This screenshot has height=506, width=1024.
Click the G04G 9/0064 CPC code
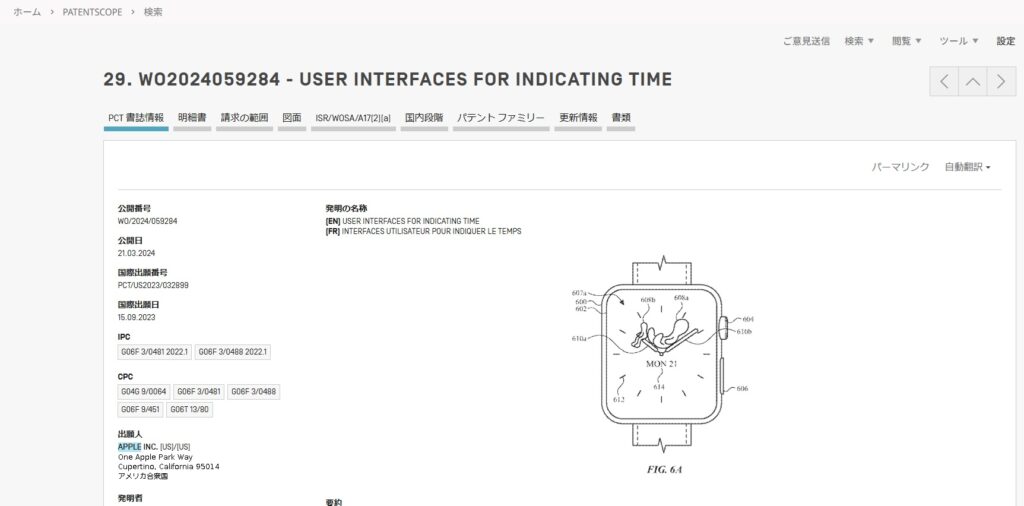coord(143,391)
